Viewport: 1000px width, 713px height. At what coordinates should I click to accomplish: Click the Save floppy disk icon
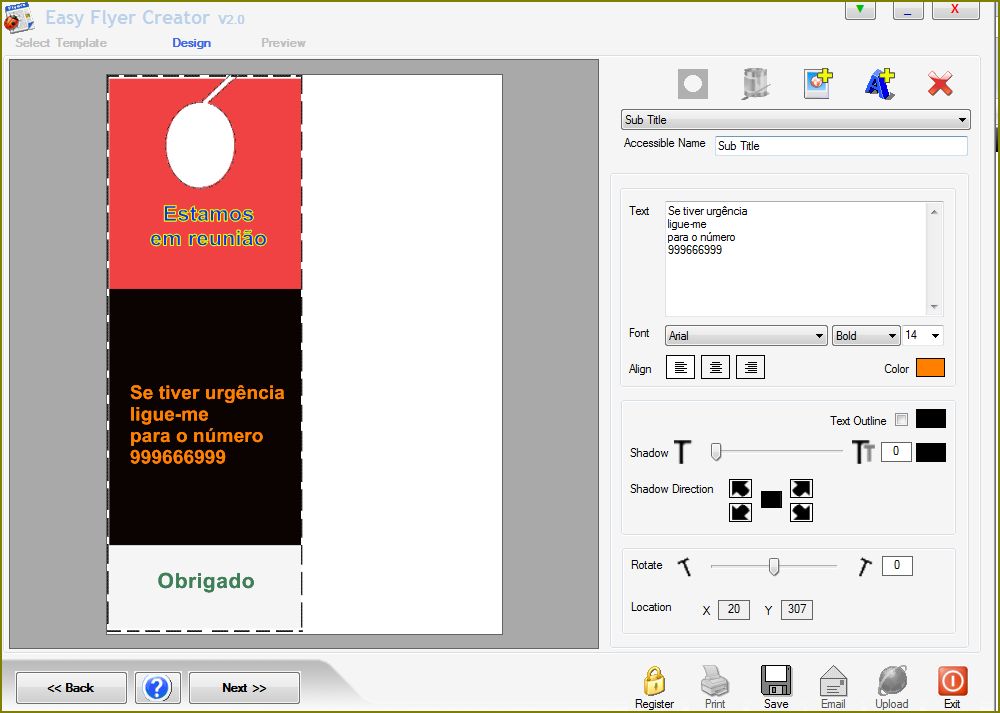pyautogui.click(x=776, y=681)
